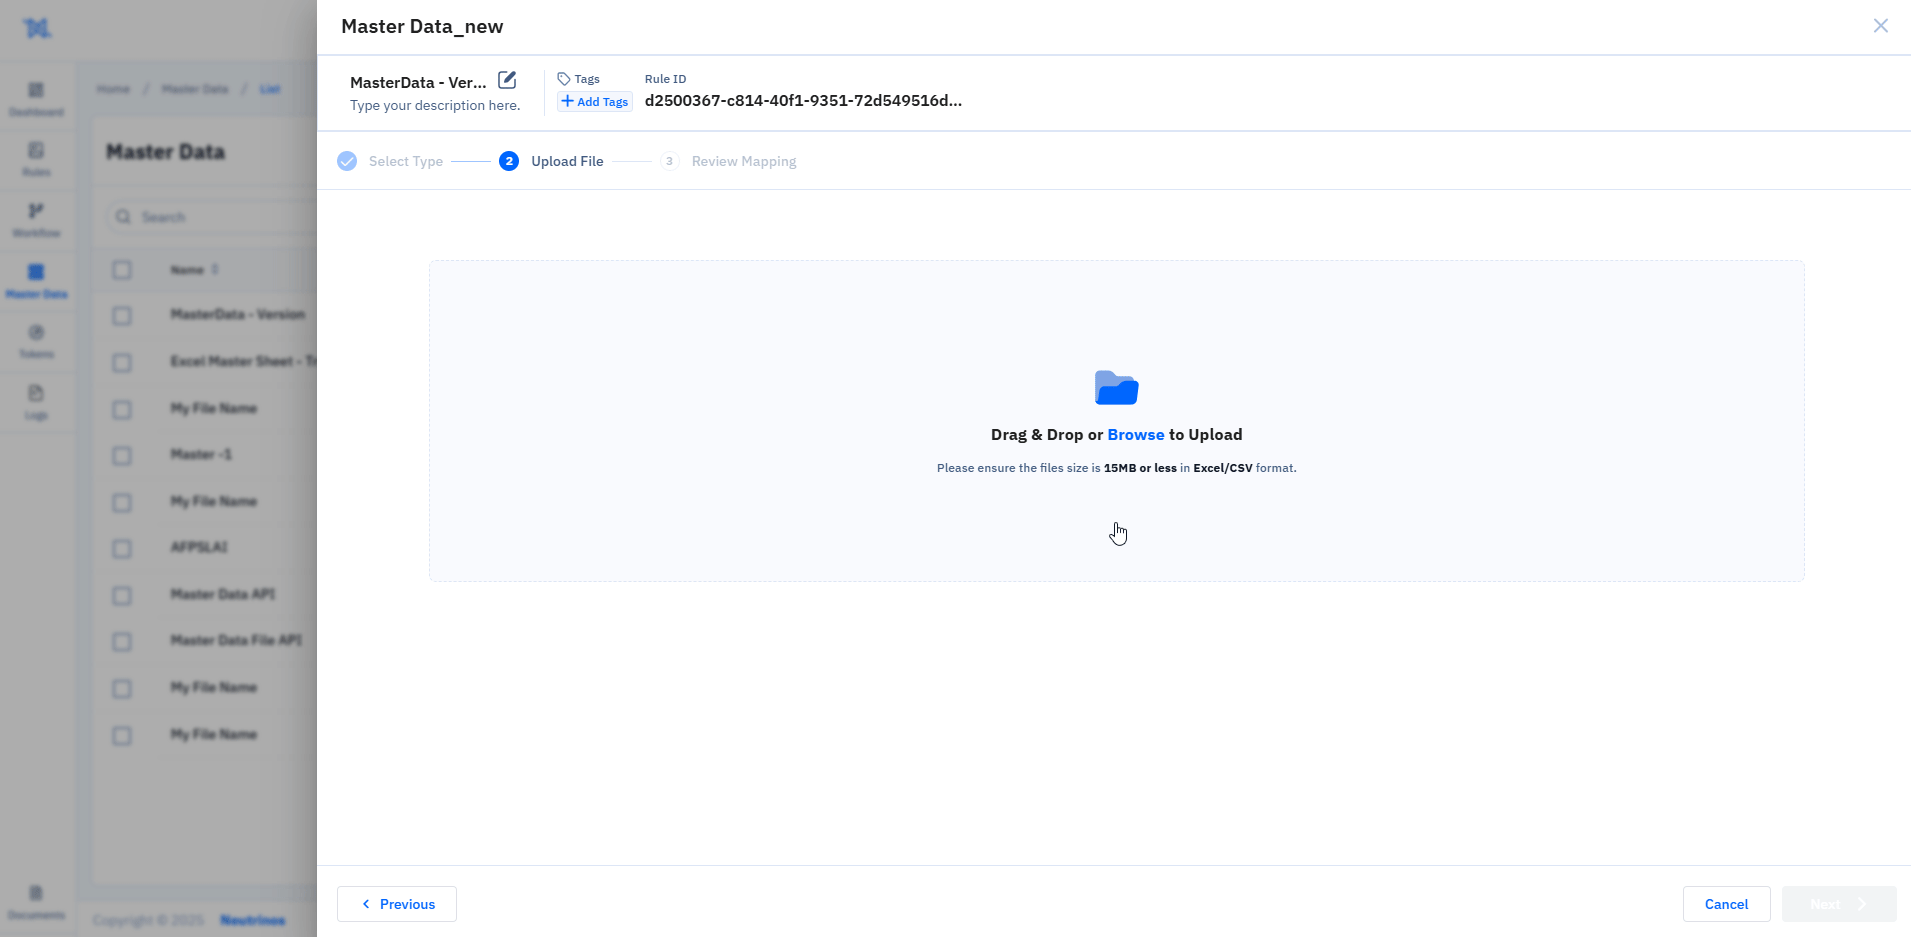Screen dimensions: 1911x937
Task: Click the Home breadcrumb link
Action: tap(113, 89)
